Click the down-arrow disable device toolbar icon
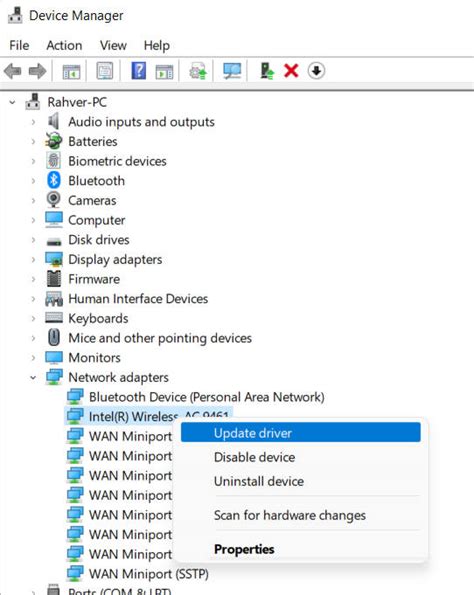Viewport: 474px width, 595px height. pyautogui.click(x=316, y=71)
